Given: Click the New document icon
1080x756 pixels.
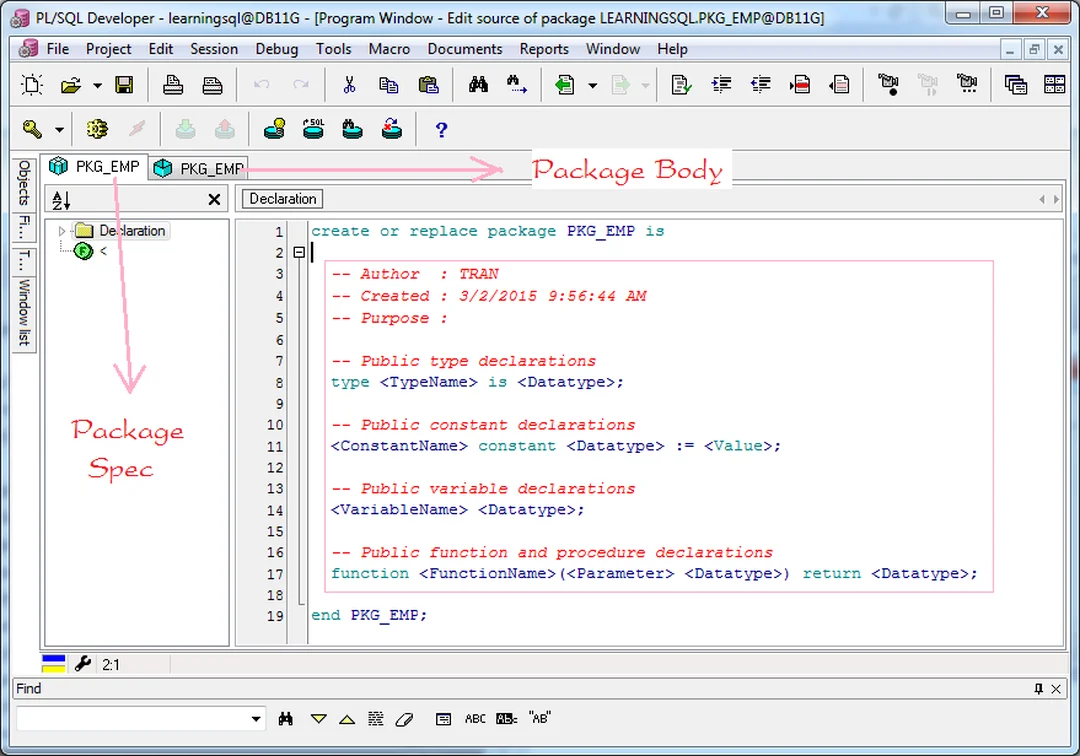Looking at the screenshot, I should (x=32, y=85).
